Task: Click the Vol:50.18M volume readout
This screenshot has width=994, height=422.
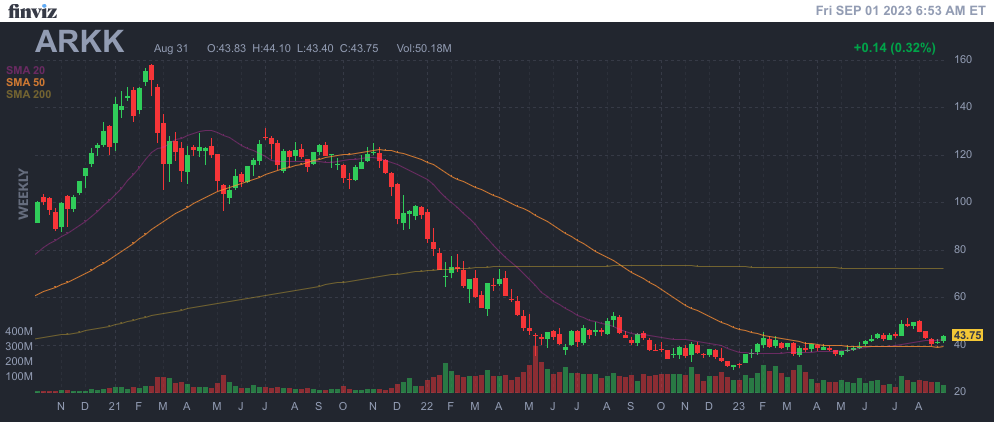Action: [x=424, y=48]
